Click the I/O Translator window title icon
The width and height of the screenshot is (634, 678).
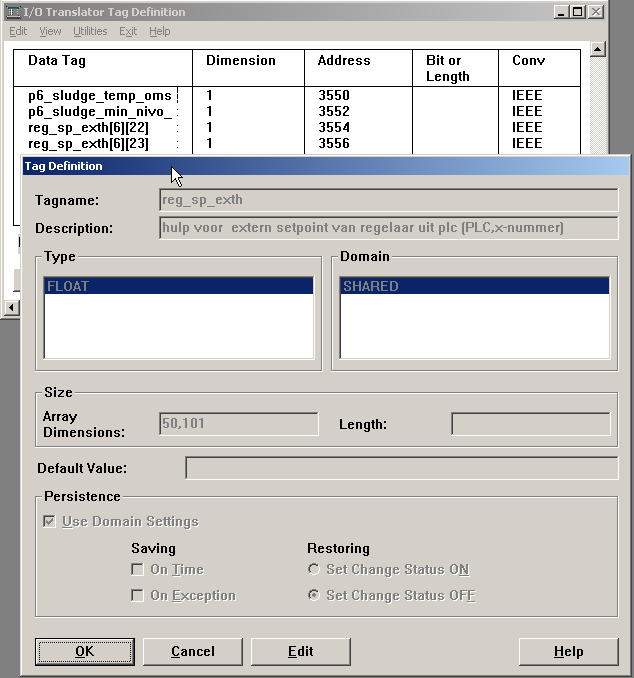coord(13,12)
